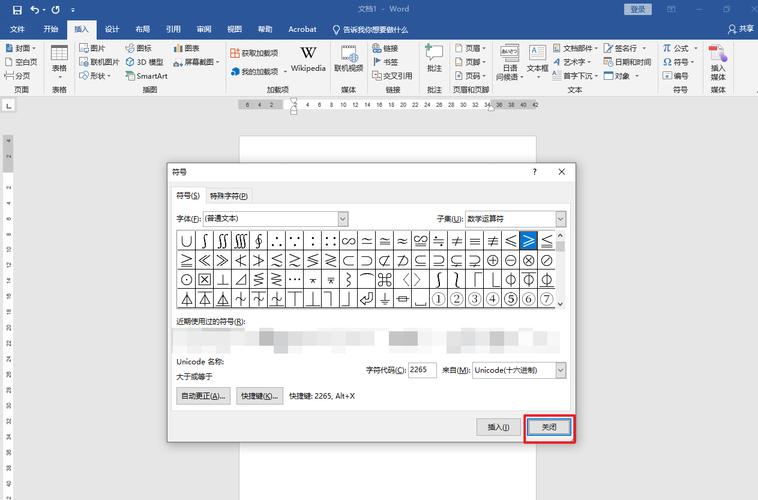Click the Share (共享) button

coord(741,29)
